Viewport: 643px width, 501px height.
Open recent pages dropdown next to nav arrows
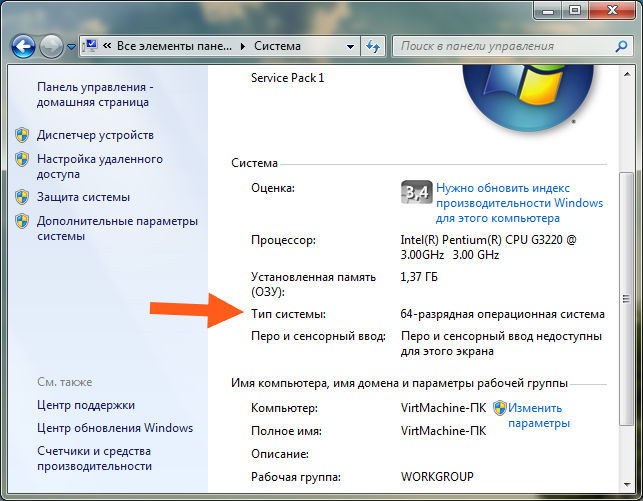tap(71, 47)
